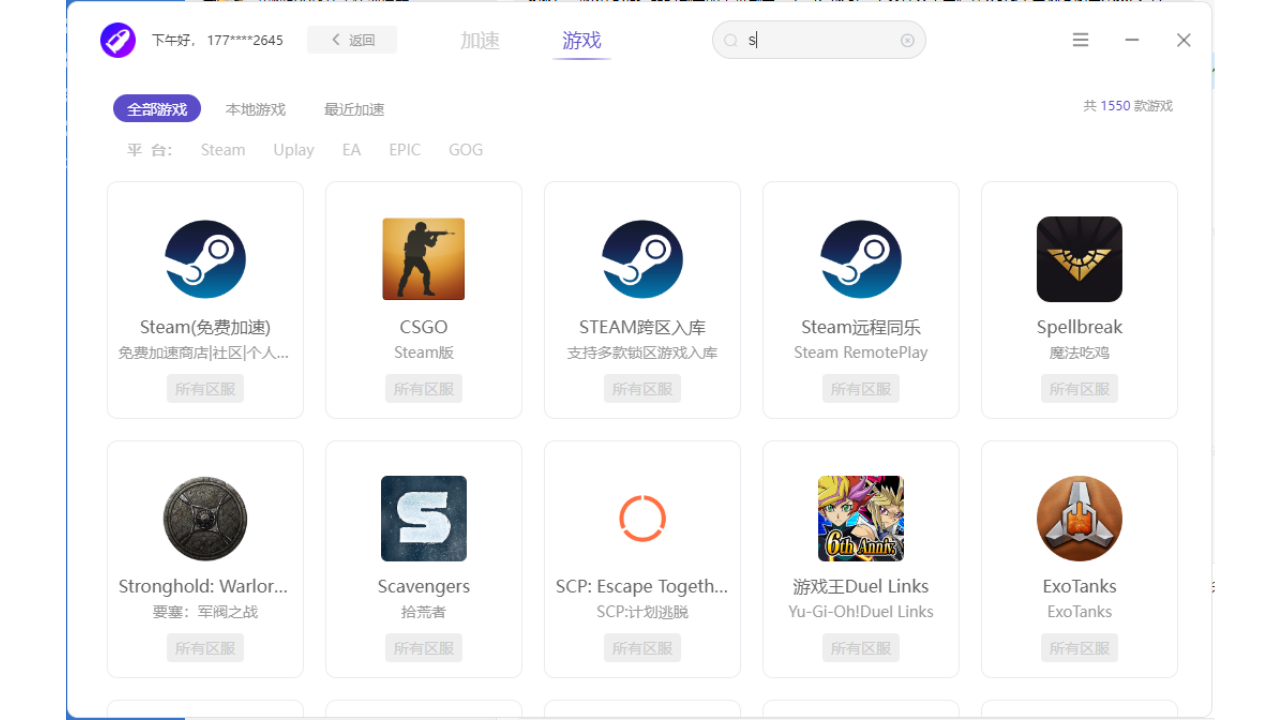Click 所有区服 under 游戏王Duel Links
Screen dimensions: 1280x720
tap(860, 648)
